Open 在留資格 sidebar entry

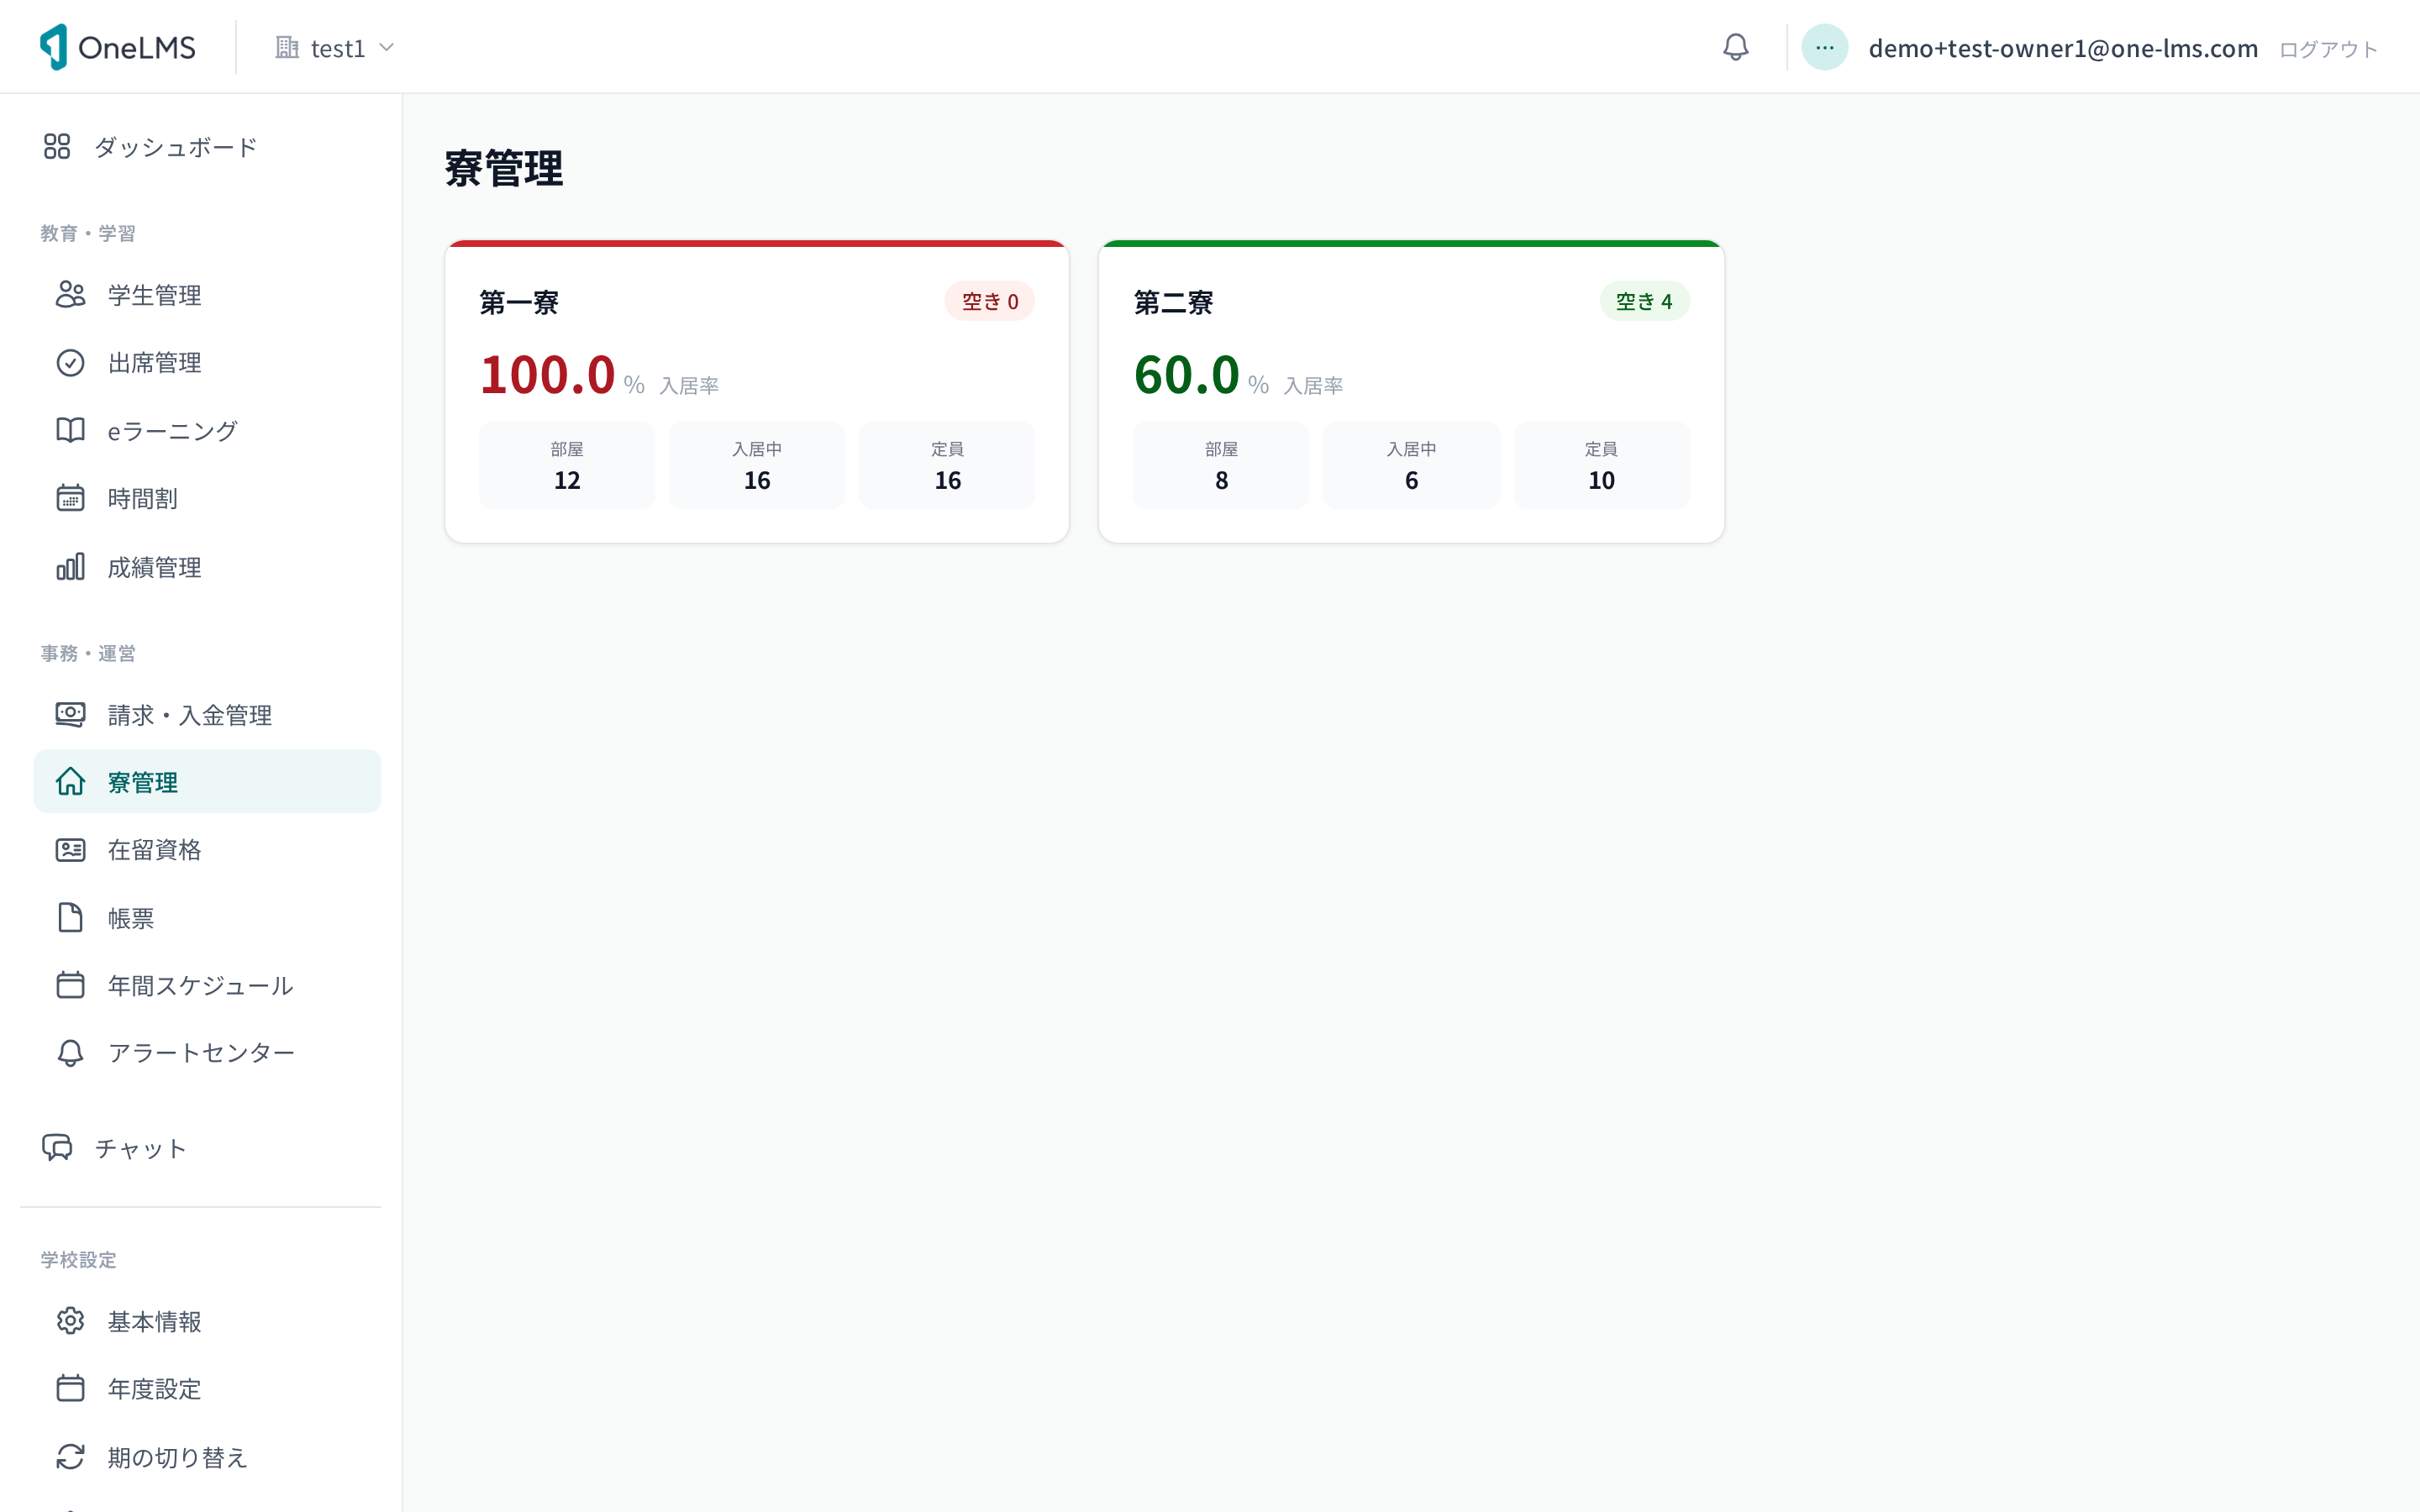207,849
